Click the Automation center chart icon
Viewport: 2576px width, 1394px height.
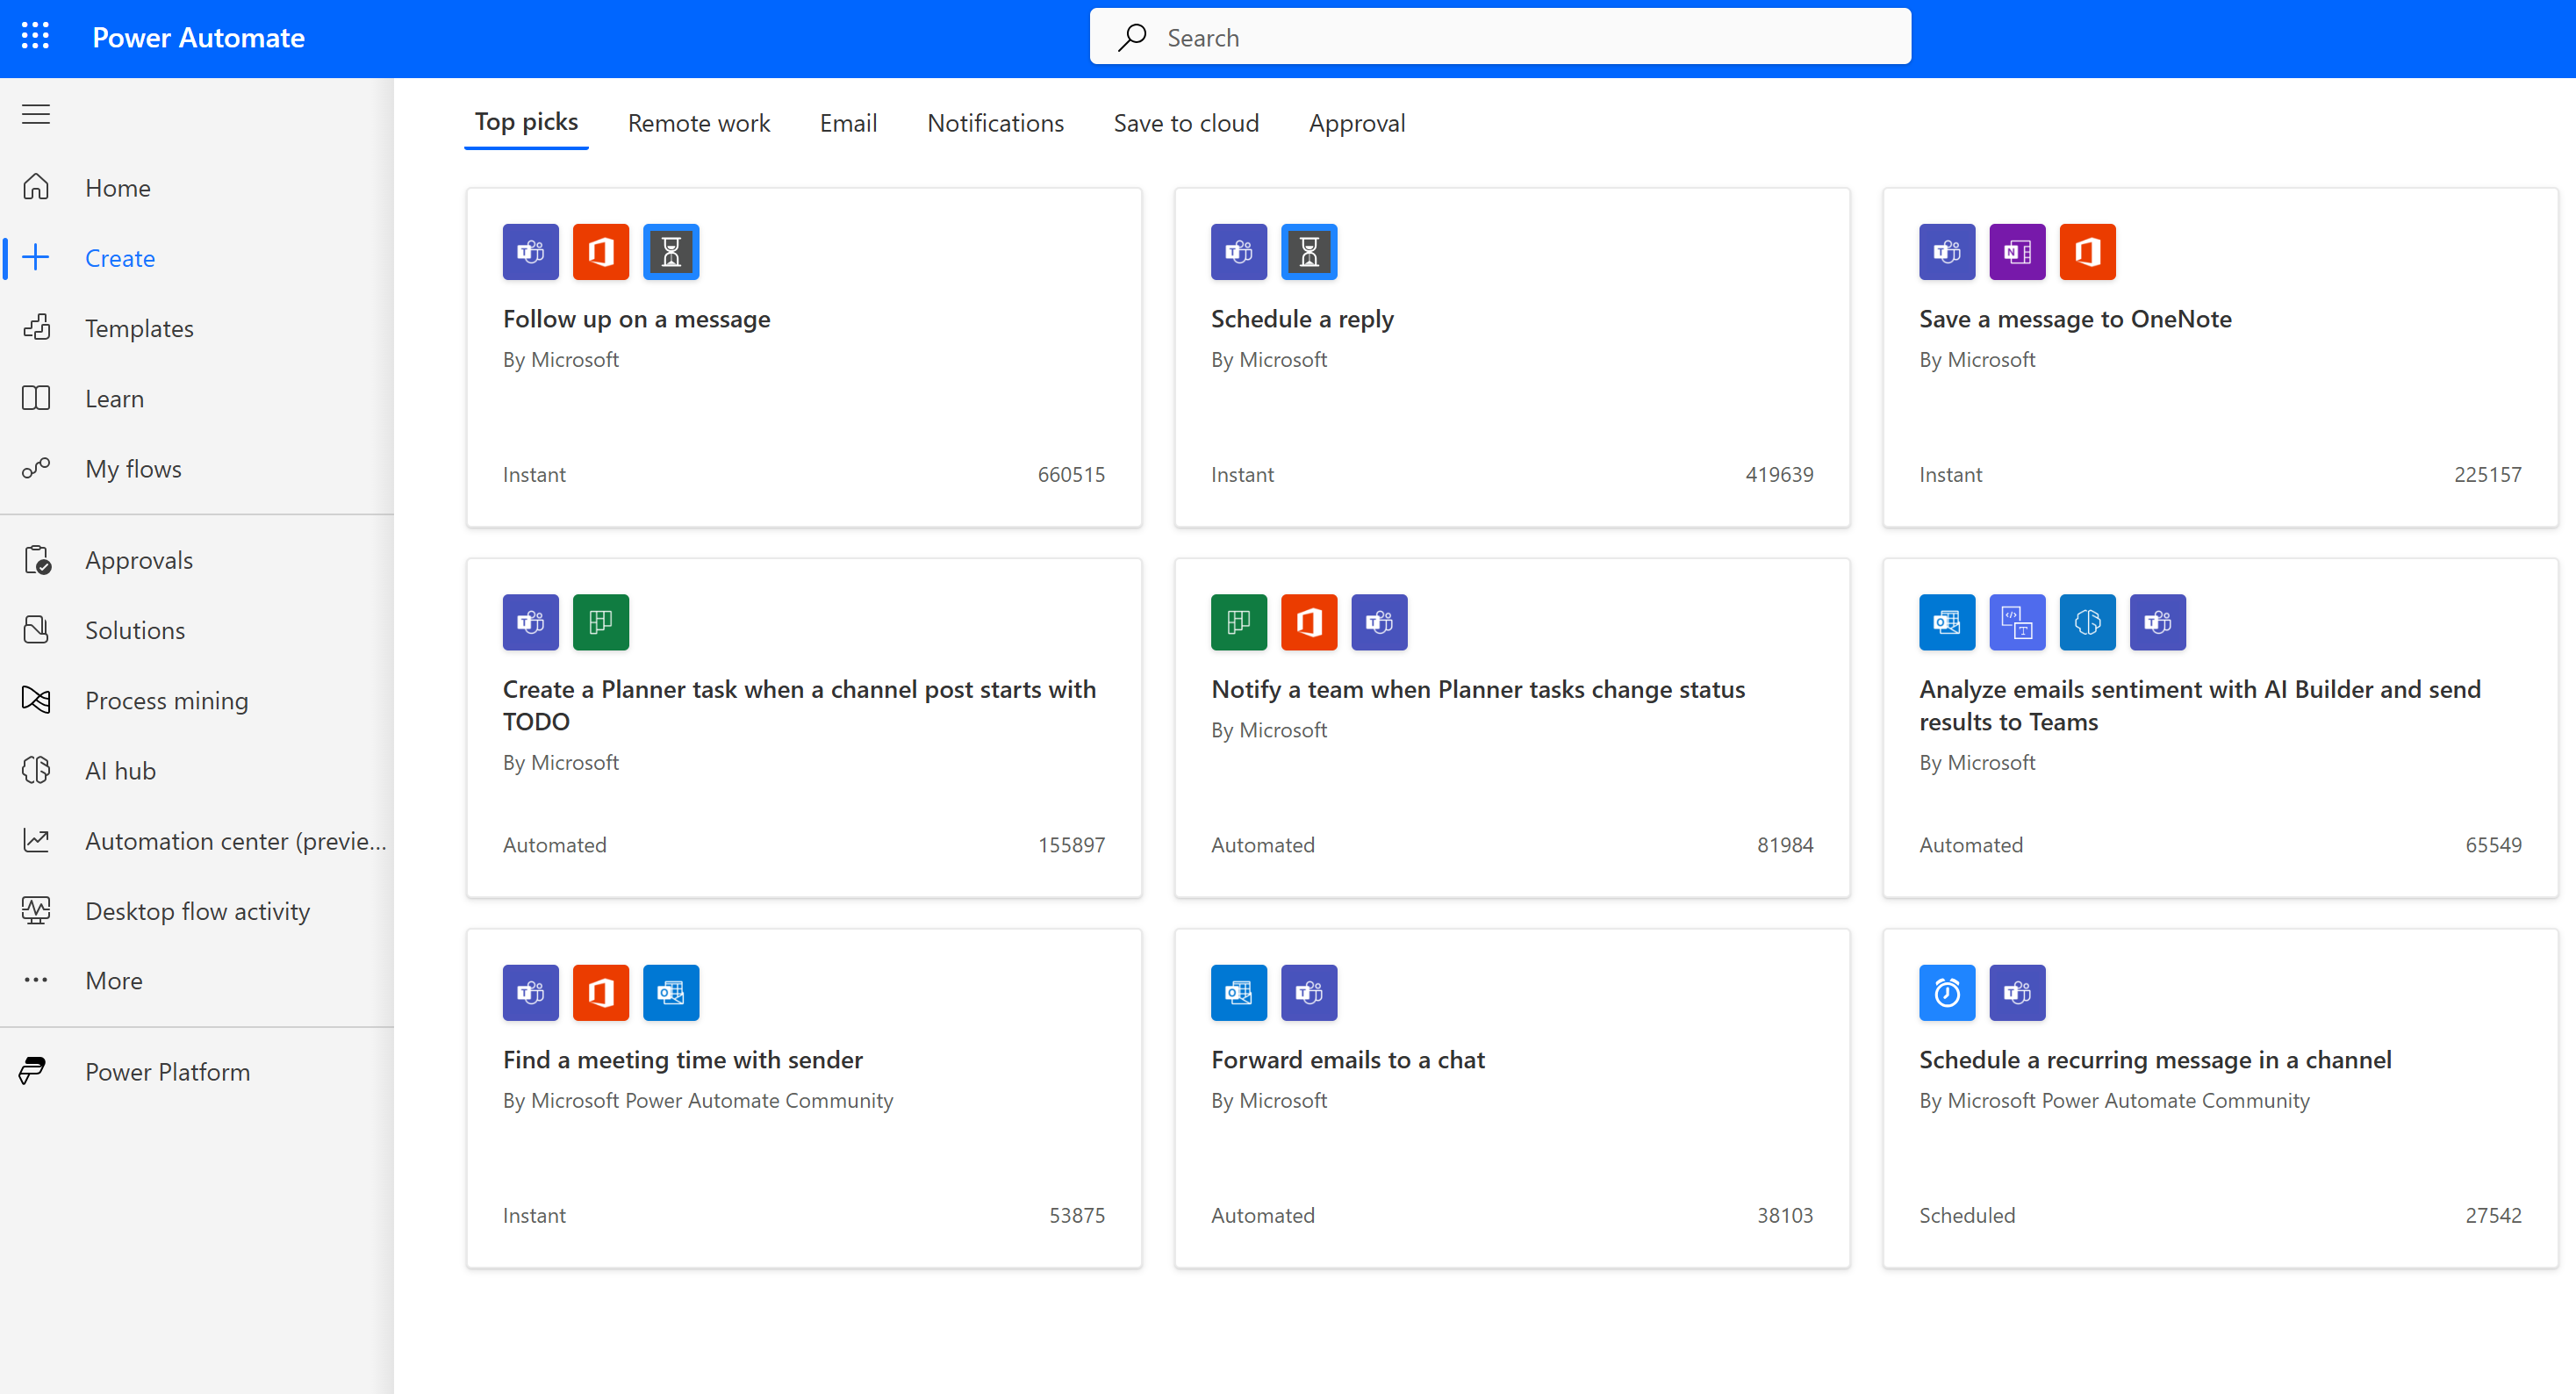[36, 840]
